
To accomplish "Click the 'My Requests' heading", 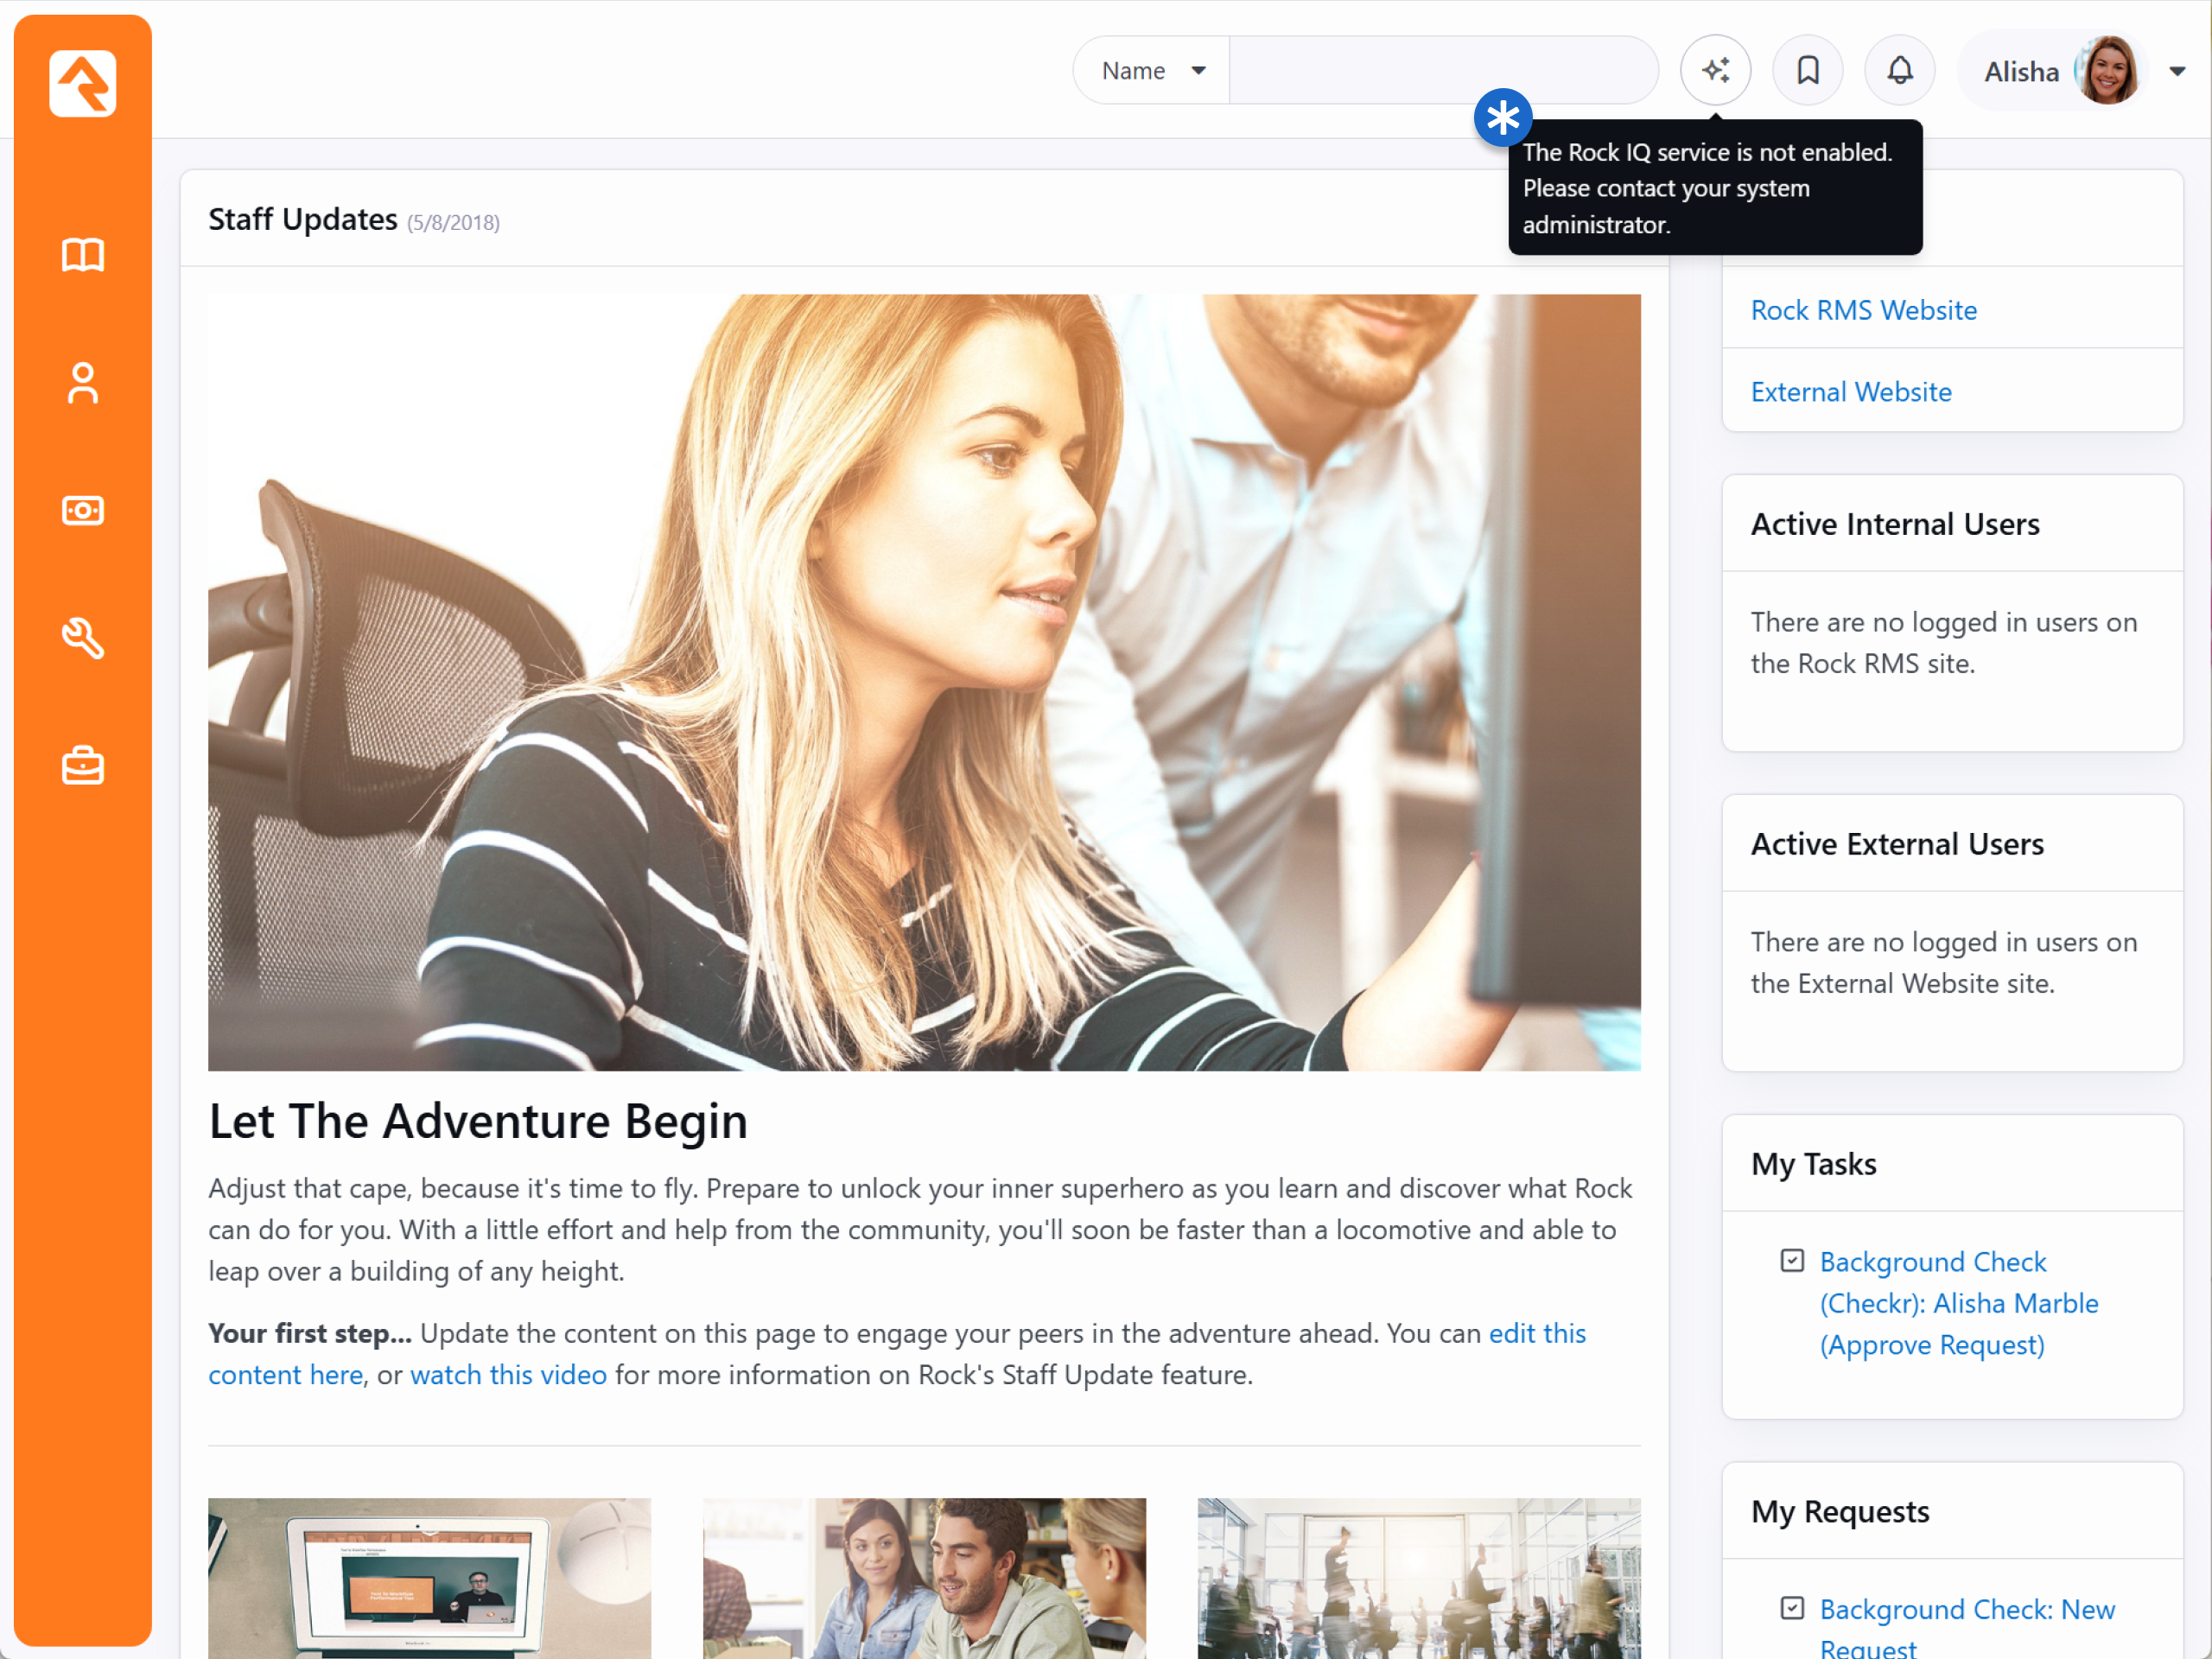I will pos(1840,1511).
